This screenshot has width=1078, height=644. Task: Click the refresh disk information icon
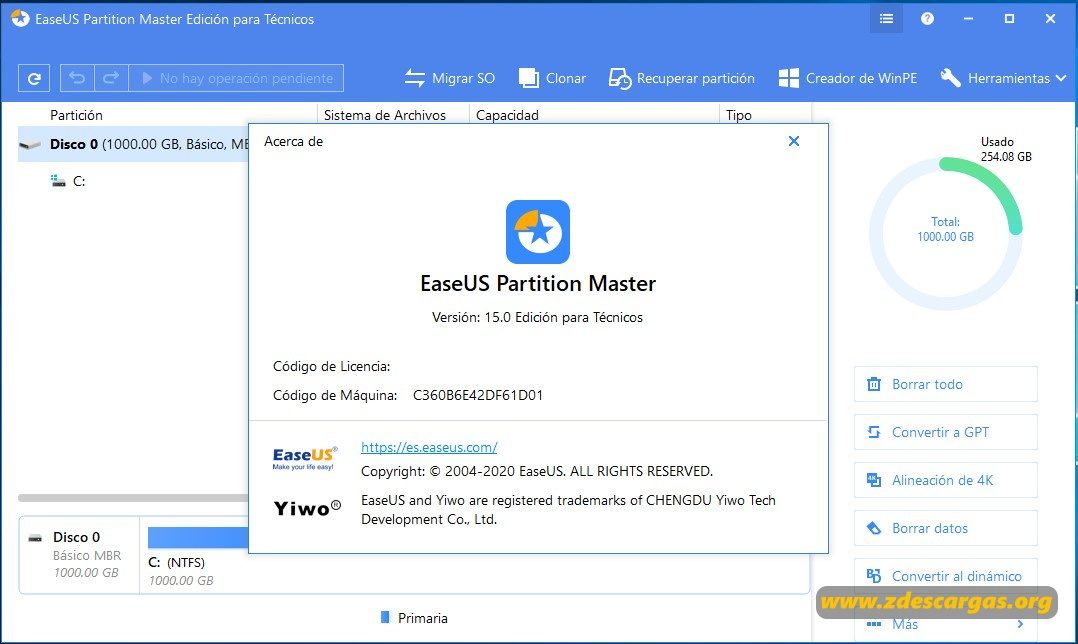point(34,78)
